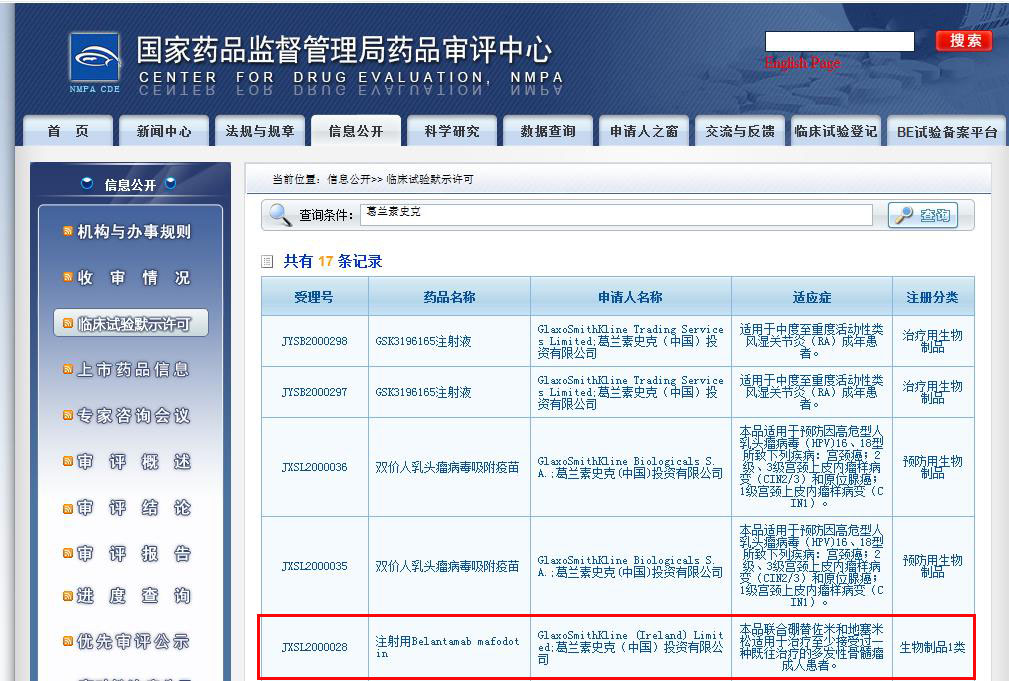The width and height of the screenshot is (1009, 681).
Task: Click the records list icon beside 共有17条记录
Action: click(x=267, y=262)
